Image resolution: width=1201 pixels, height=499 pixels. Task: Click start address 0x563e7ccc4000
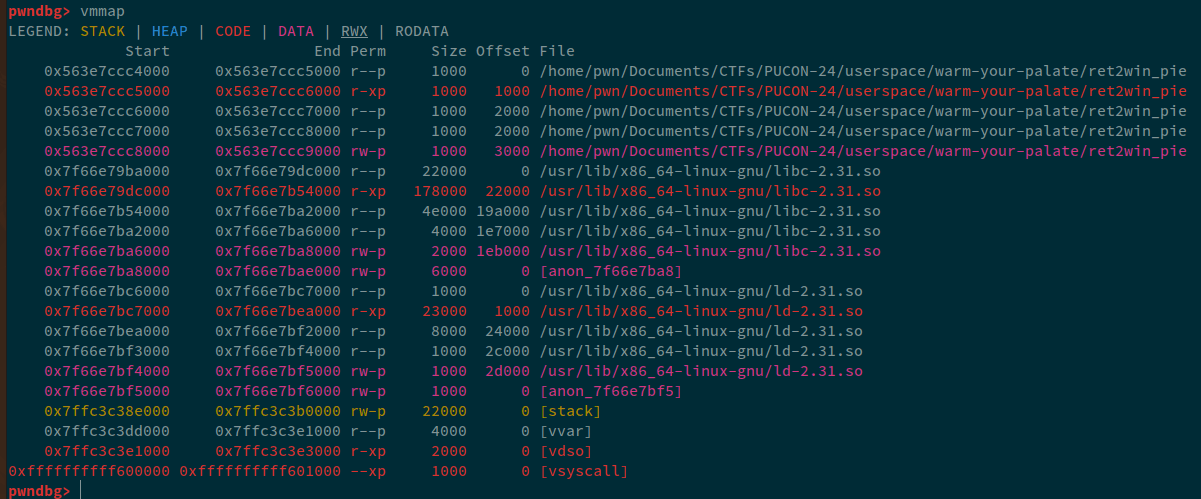tap(107, 71)
